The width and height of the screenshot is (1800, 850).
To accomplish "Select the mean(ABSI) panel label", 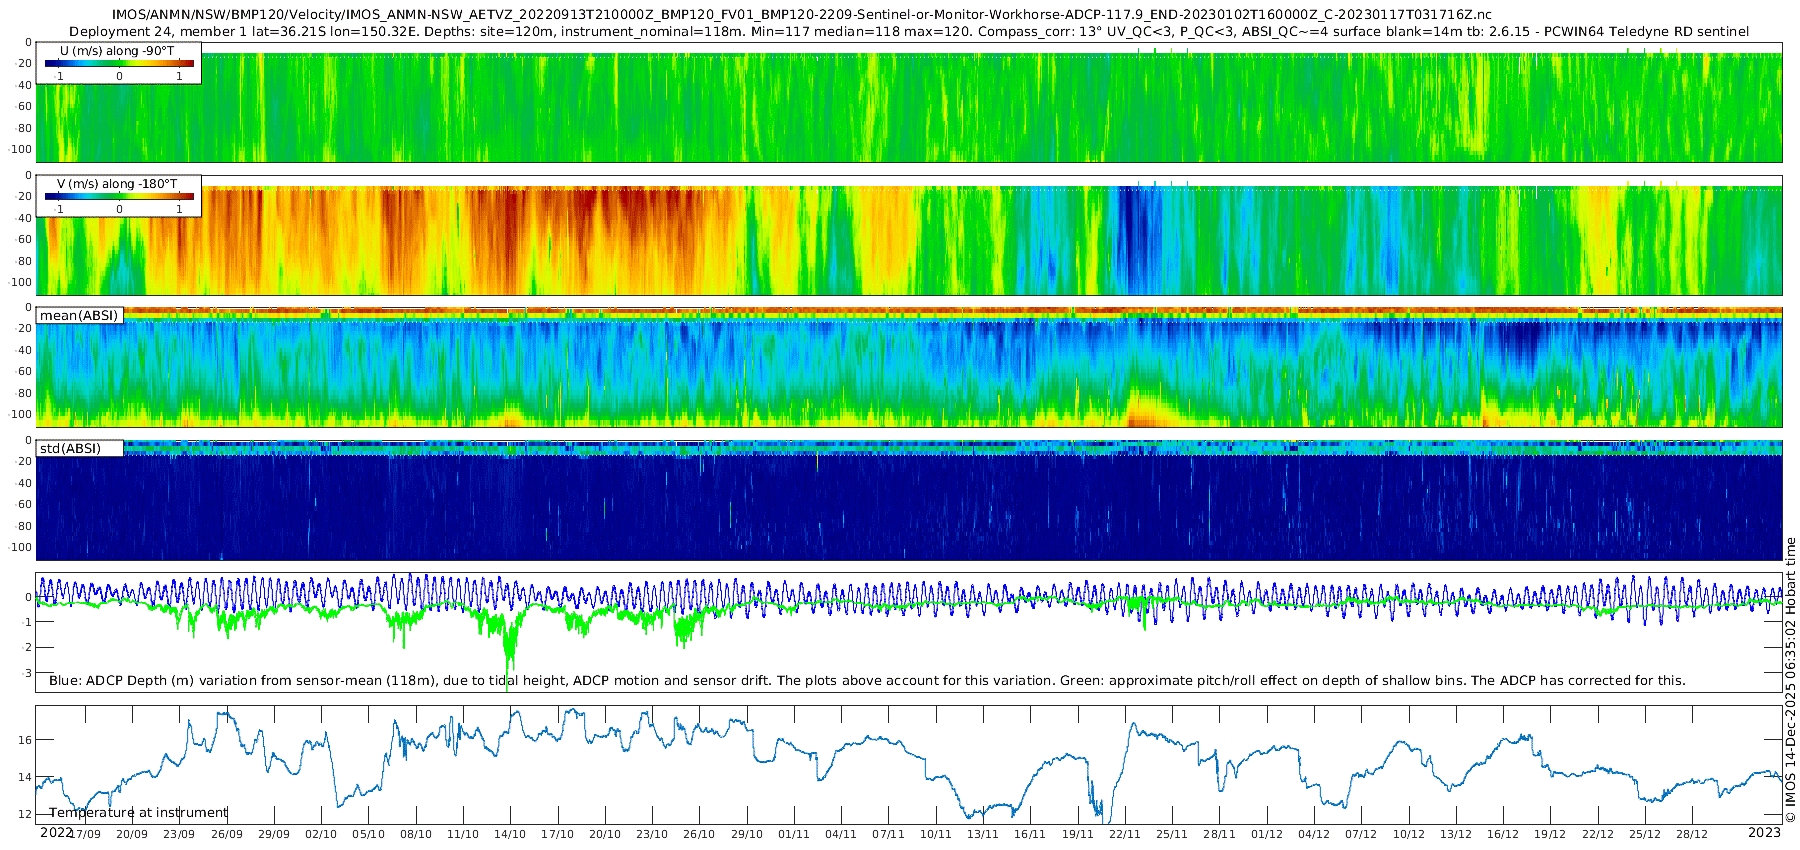I will (x=79, y=315).
